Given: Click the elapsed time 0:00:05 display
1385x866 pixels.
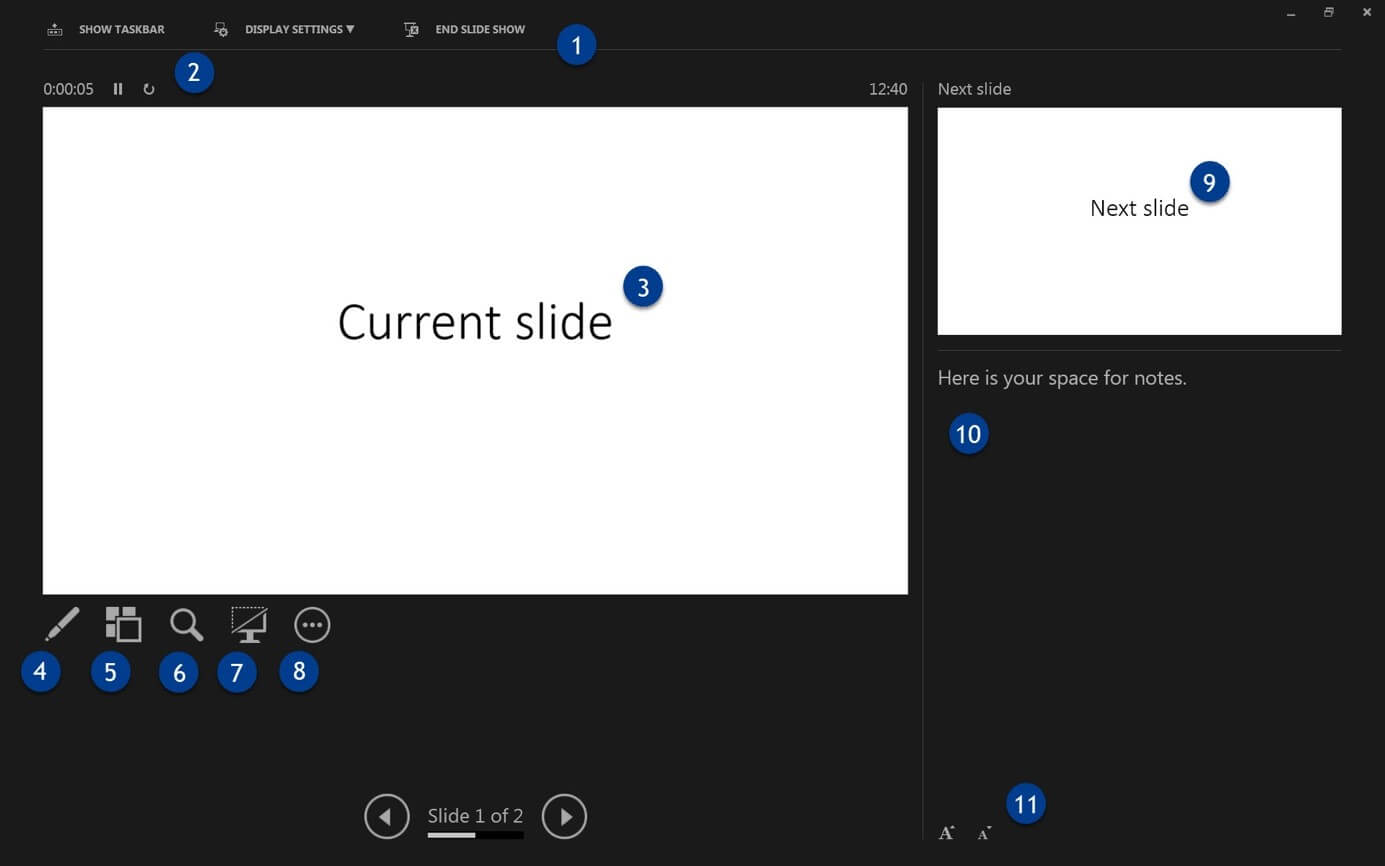Looking at the screenshot, I should tap(68, 89).
